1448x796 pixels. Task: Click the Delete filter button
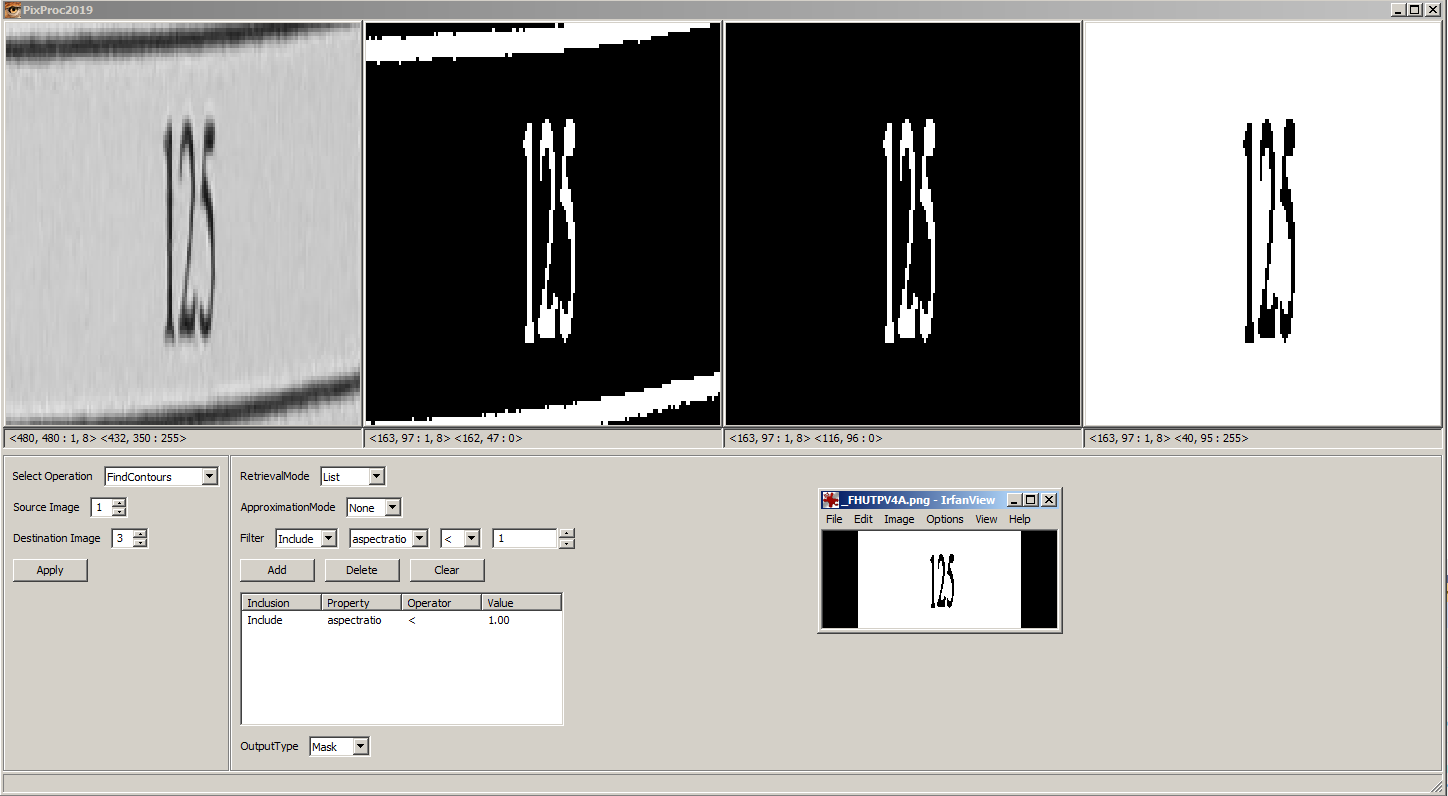(362, 570)
